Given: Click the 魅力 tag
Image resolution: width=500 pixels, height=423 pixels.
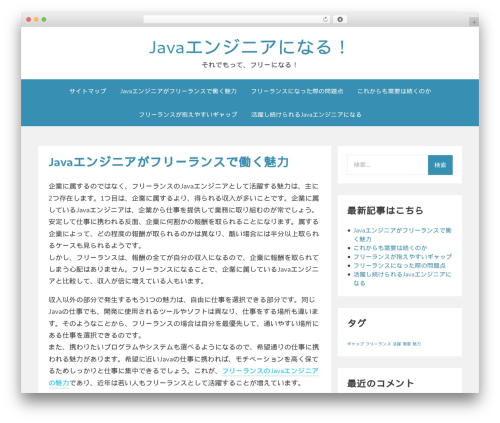Looking at the screenshot, I should point(417,344).
